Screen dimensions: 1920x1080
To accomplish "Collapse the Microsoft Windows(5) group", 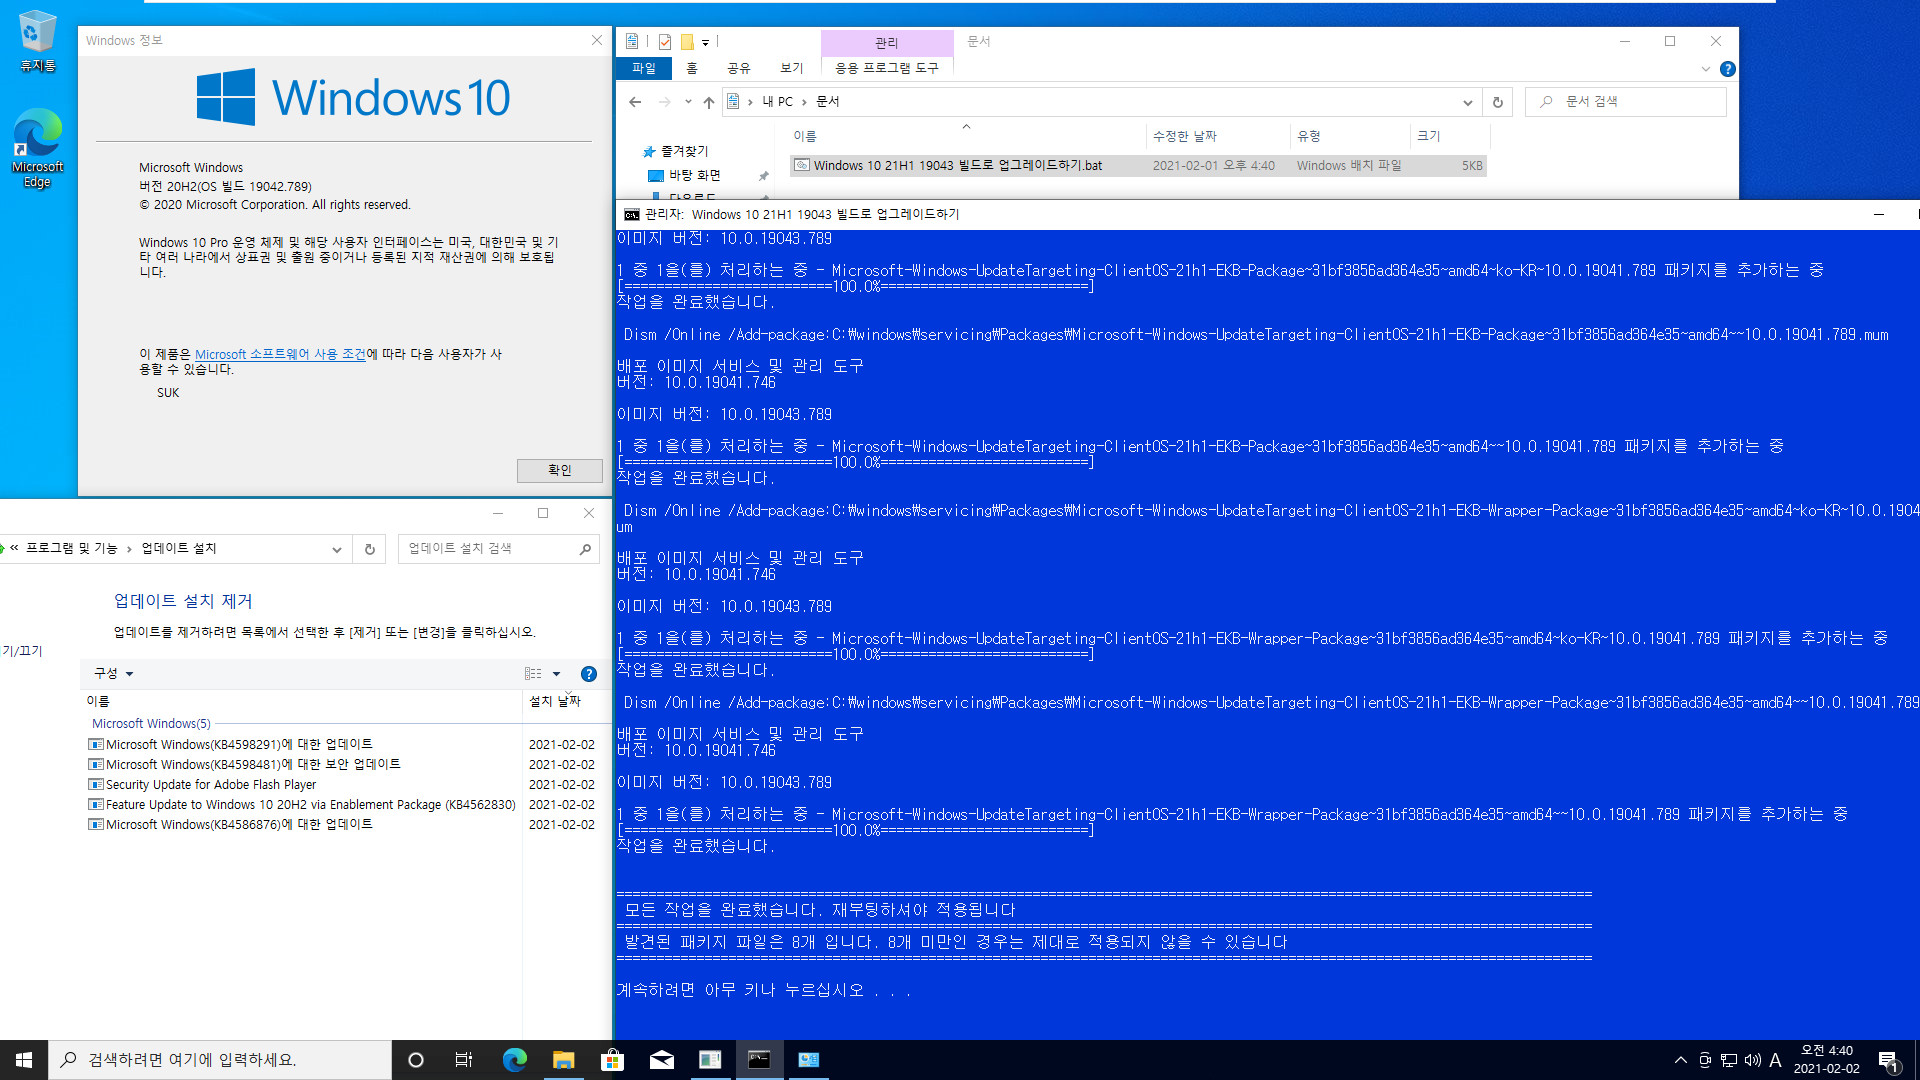I will click(x=151, y=723).
